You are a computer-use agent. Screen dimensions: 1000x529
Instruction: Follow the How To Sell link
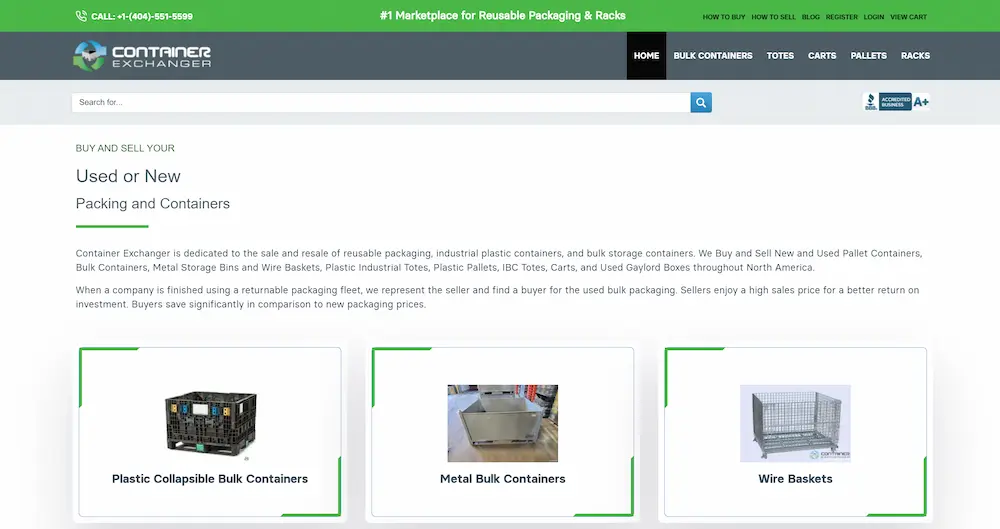pyautogui.click(x=774, y=17)
